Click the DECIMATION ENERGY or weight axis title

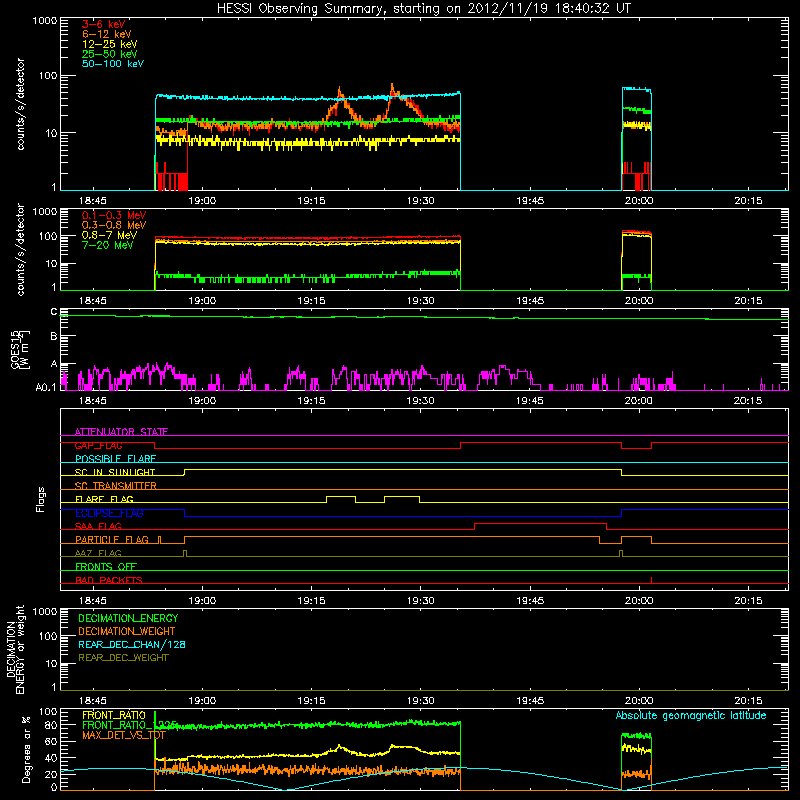16,649
